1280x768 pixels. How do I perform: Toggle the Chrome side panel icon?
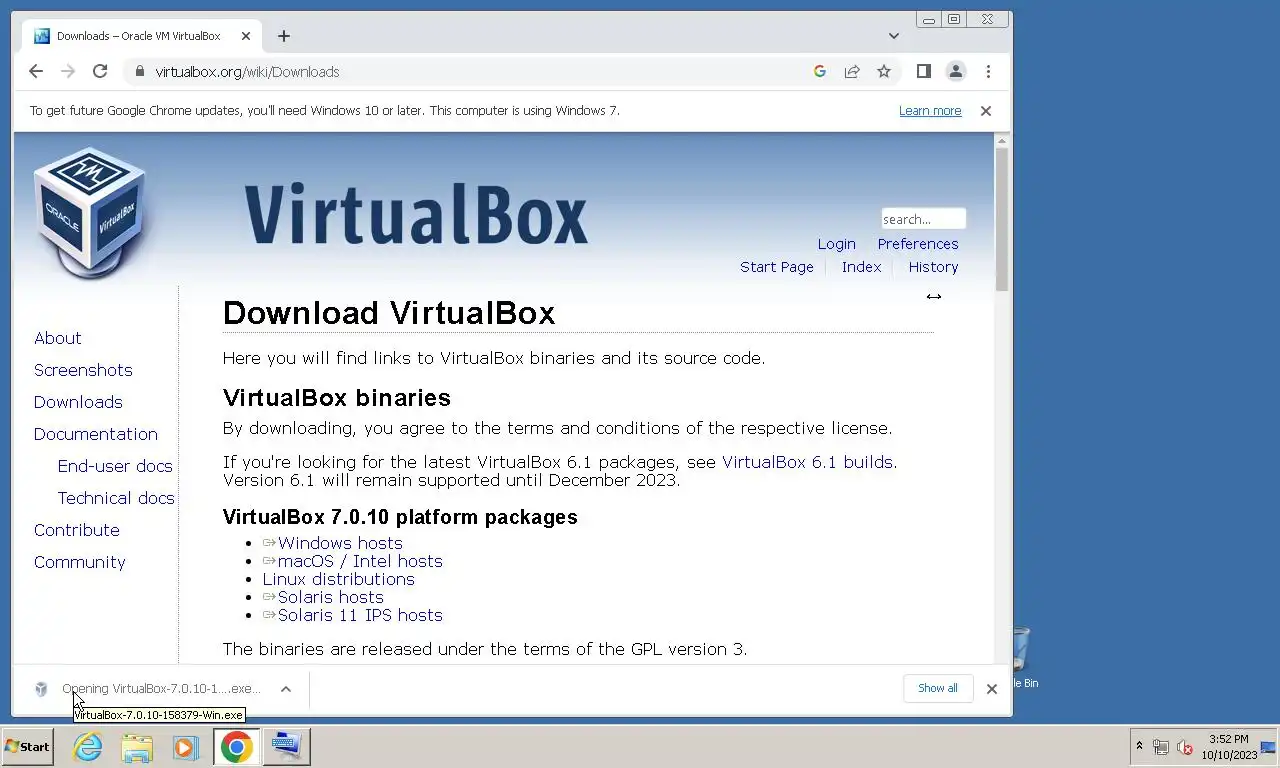coord(924,71)
